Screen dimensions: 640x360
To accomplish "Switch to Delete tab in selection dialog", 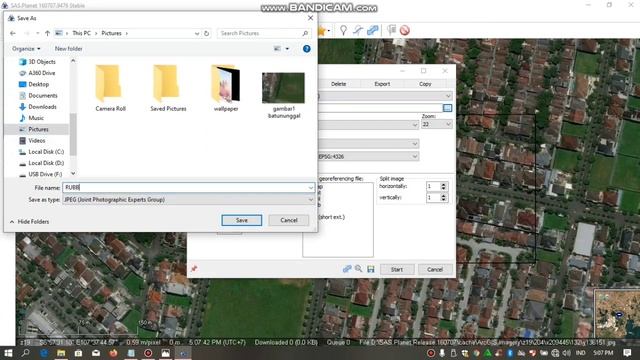I will click(x=338, y=84).
